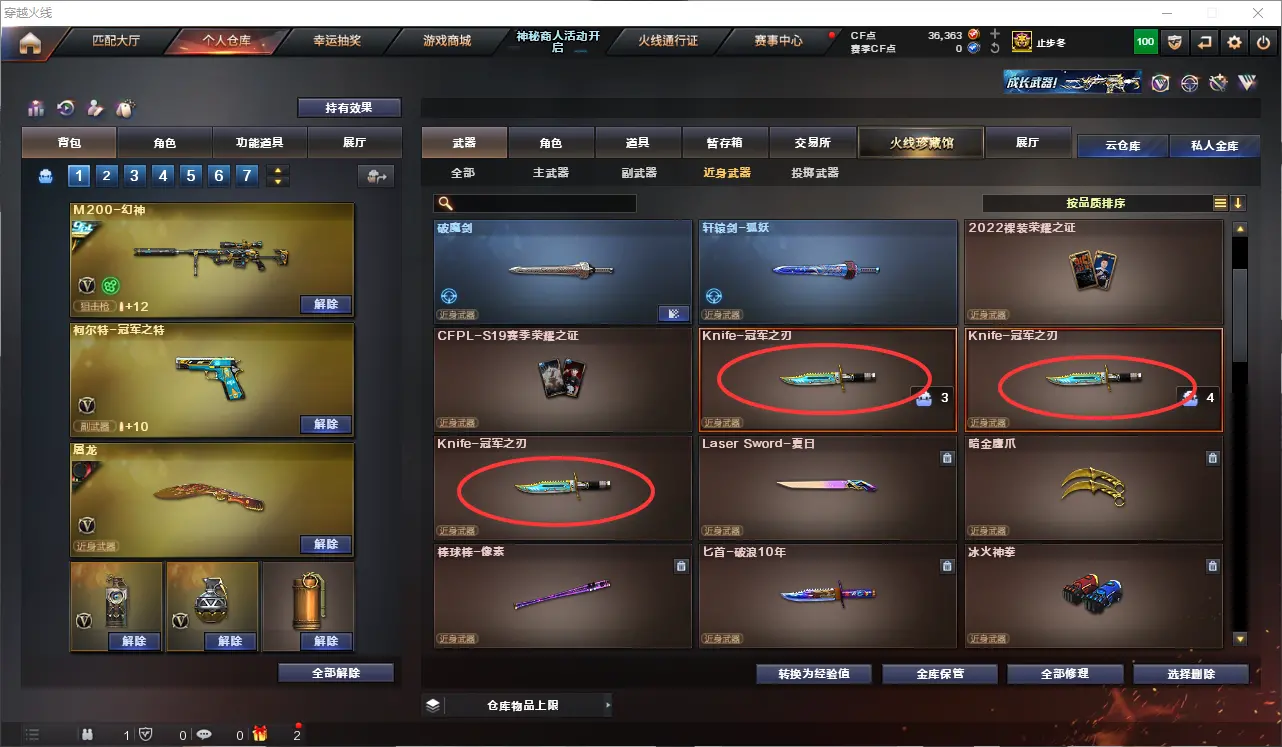
Task: Click the return arrow icon in top bar
Action: click(1205, 42)
